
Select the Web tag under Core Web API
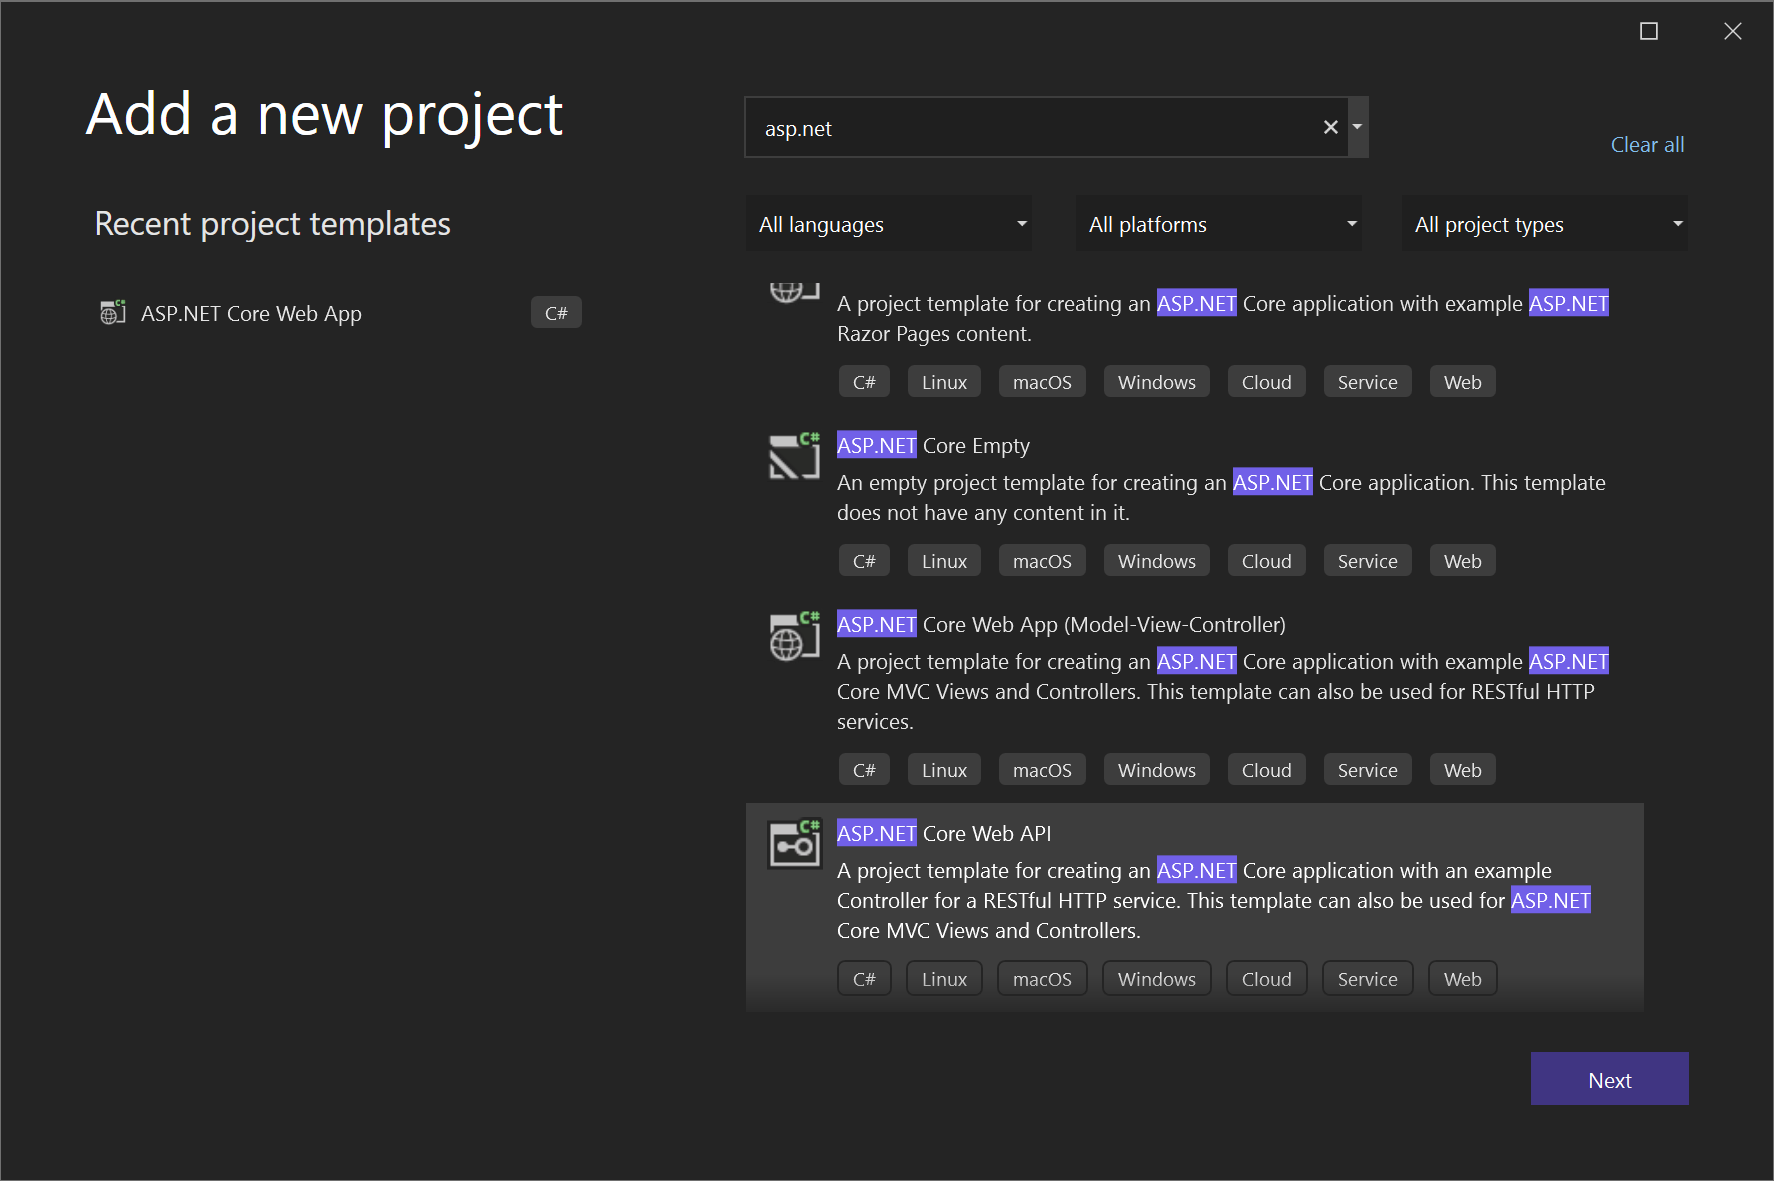coord(1462,978)
